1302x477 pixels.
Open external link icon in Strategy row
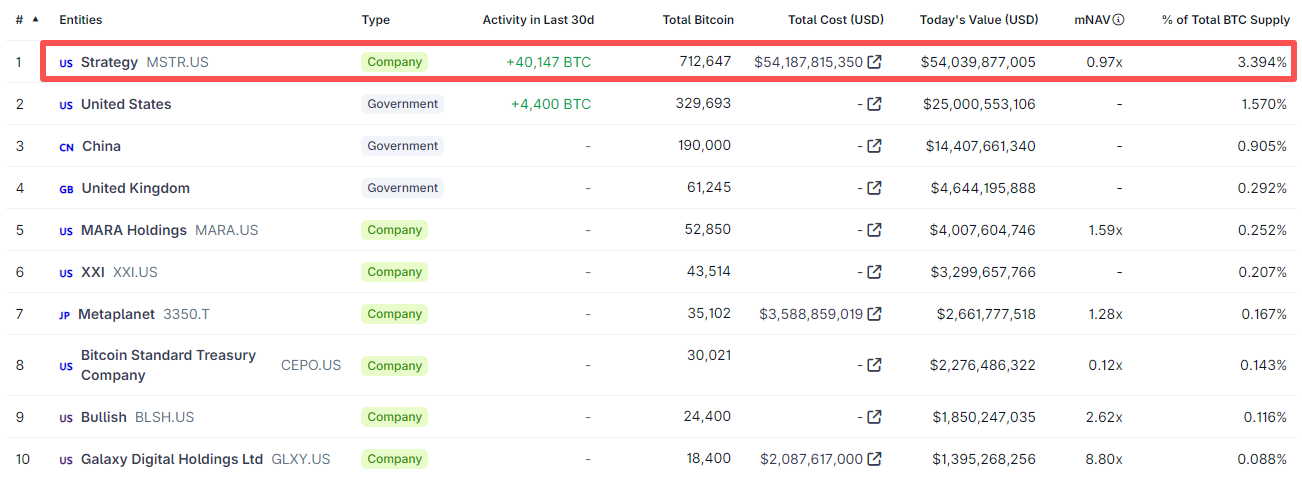coord(874,62)
